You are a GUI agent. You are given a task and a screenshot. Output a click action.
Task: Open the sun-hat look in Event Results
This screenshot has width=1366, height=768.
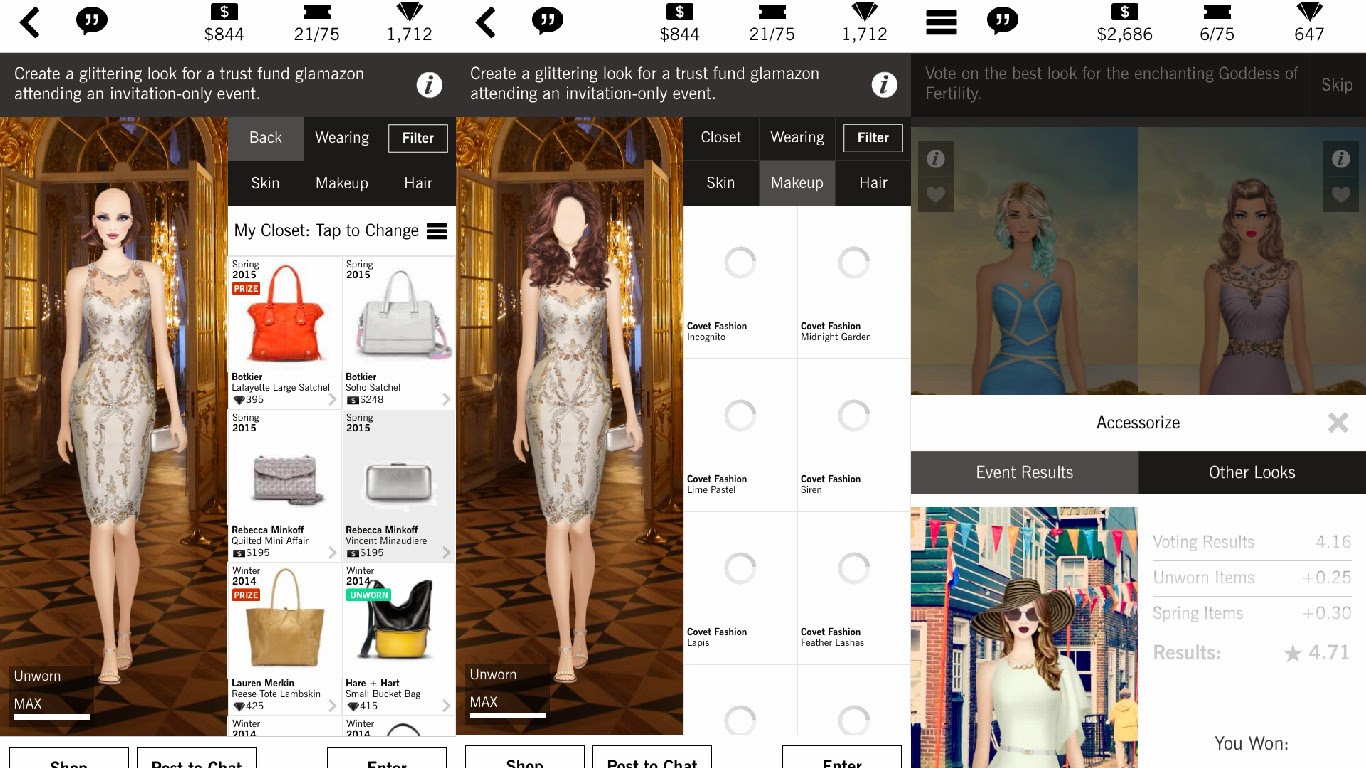1024,637
